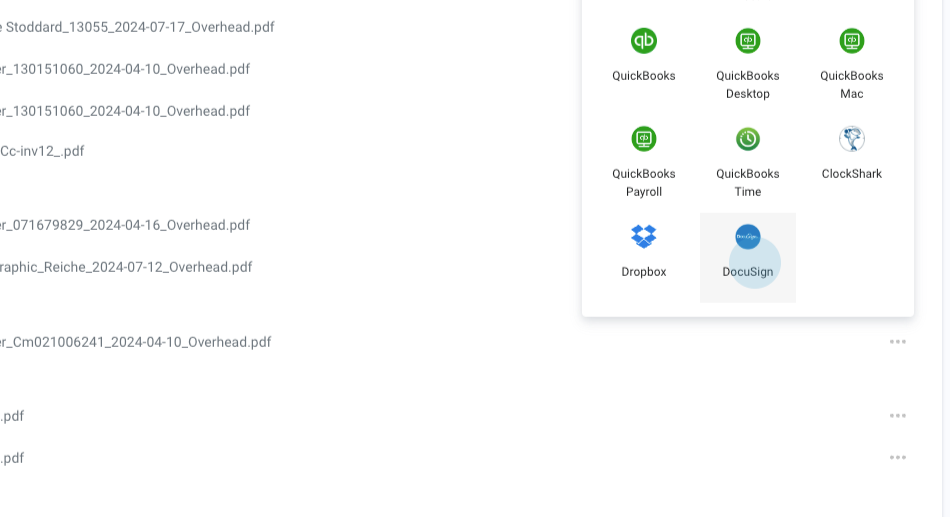Open ellipsis menu for the bottom .pdf row
This screenshot has width=950, height=517.
coord(898,458)
